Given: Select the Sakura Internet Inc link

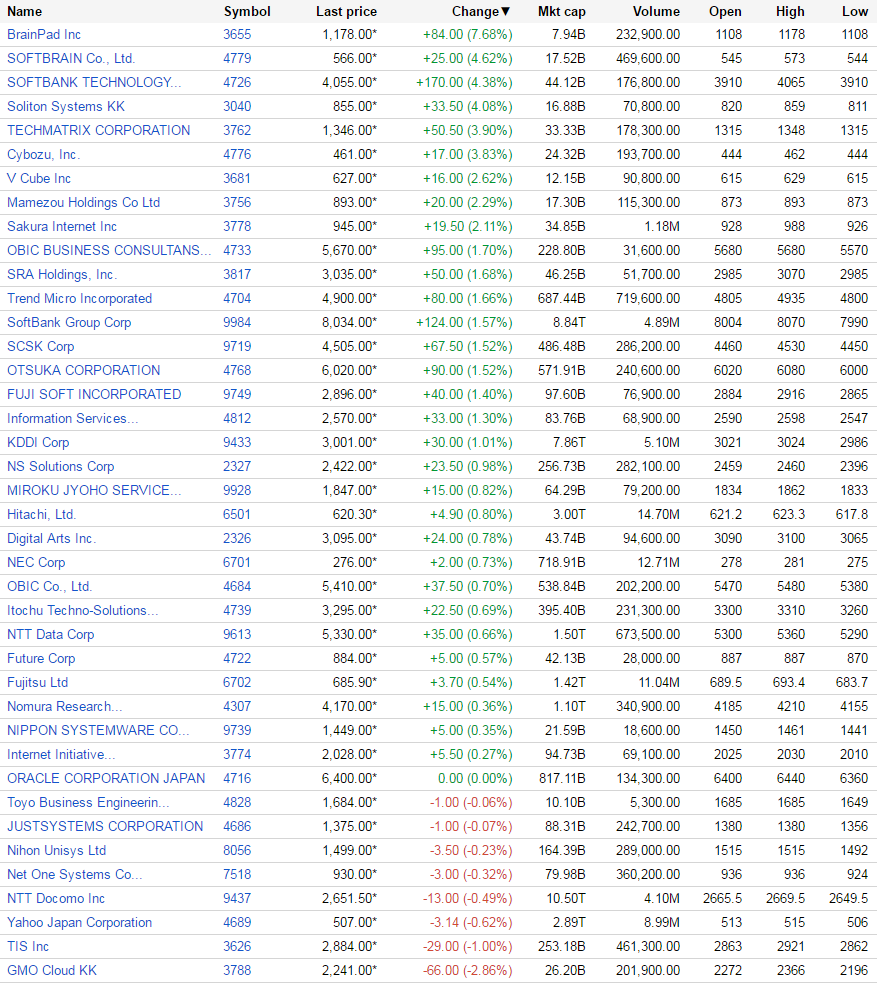Looking at the screenshot, I should point(62,226).
